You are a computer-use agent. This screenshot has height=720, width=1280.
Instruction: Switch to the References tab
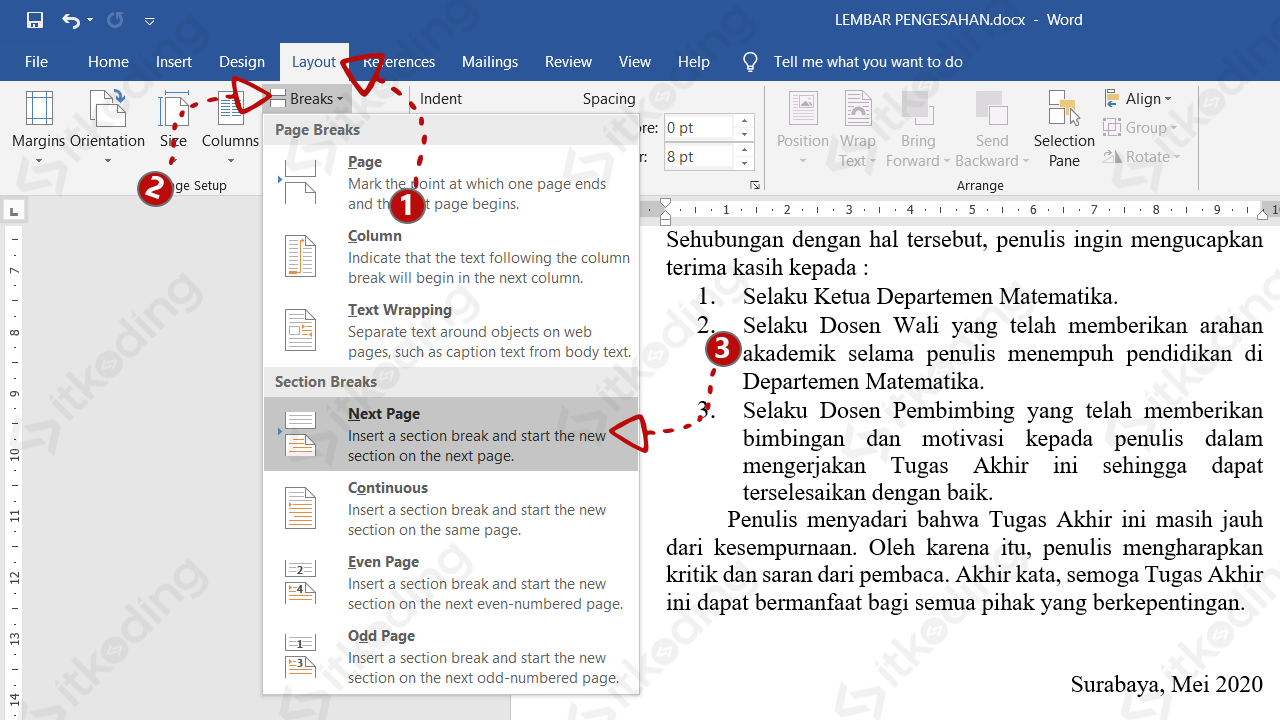[x=399, y=61]
